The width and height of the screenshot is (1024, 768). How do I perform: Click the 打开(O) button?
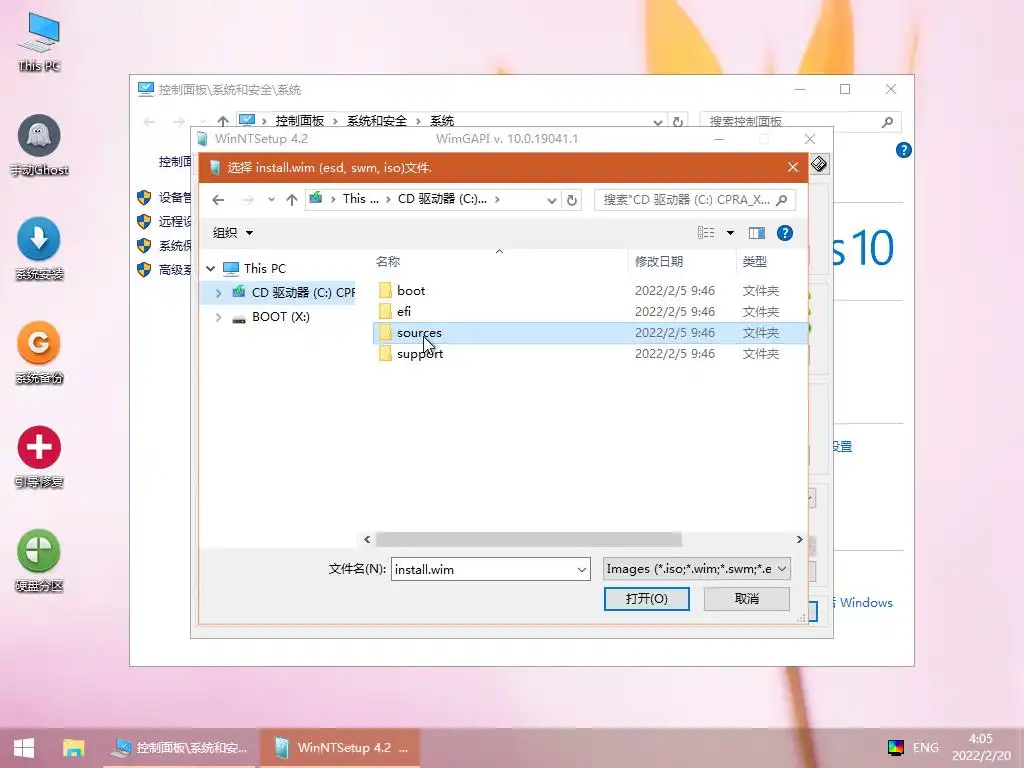tap(647, 599)
